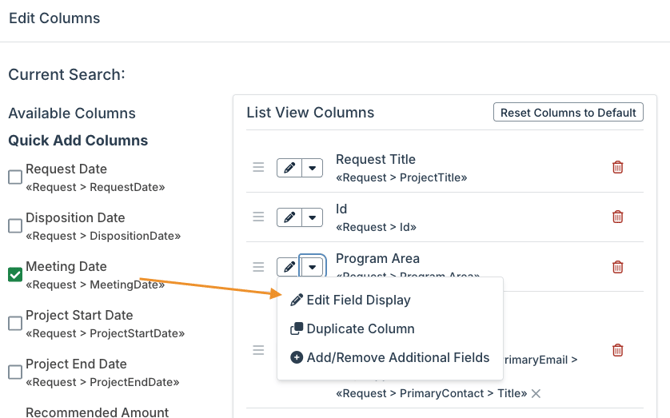Open dropdown arrow for Request Title column

313,168
